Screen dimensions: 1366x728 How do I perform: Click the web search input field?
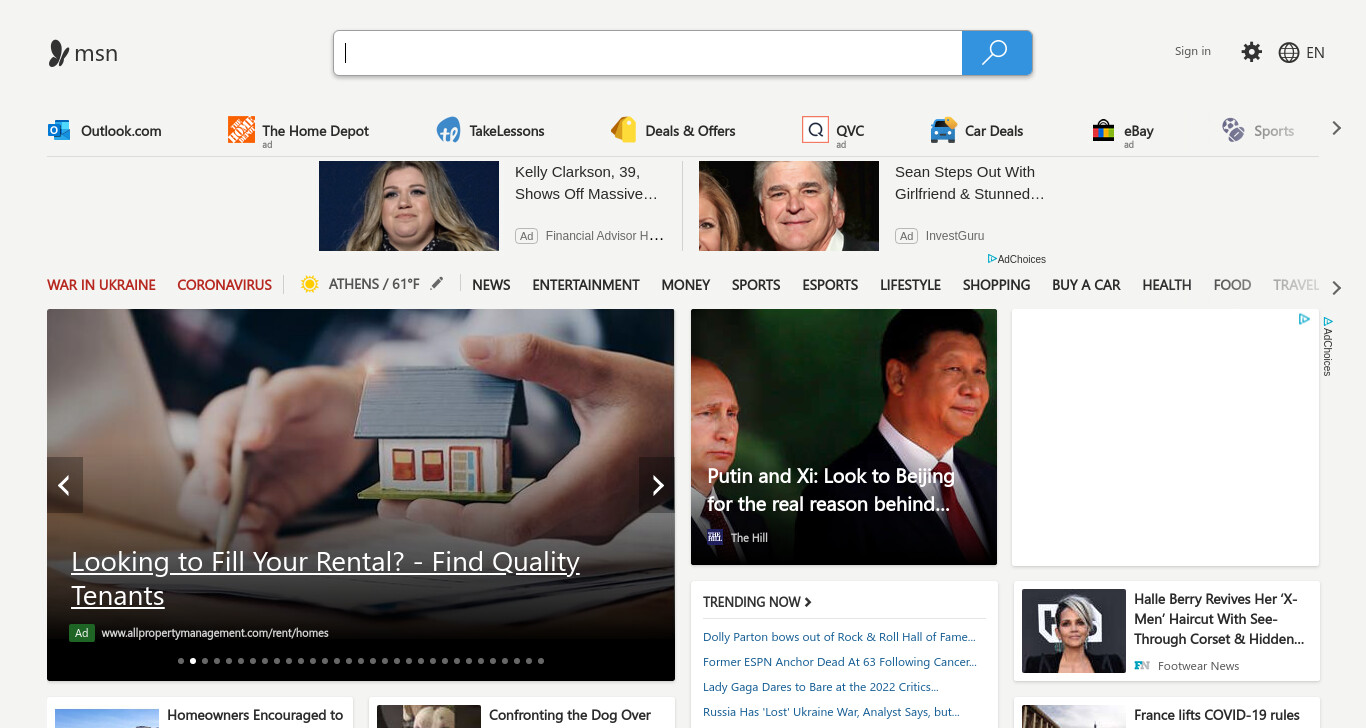[x=648, y=53]
